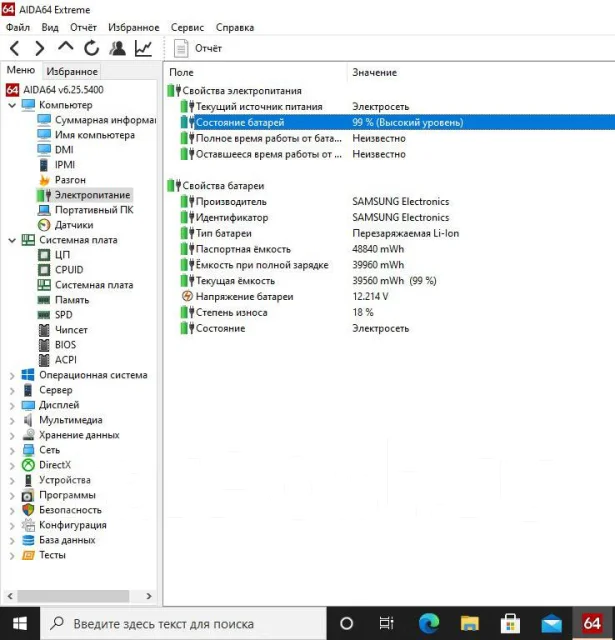Click the Портативный ПК laptop icon
This screenshot has height=640, width=615.
click(44, 210)
